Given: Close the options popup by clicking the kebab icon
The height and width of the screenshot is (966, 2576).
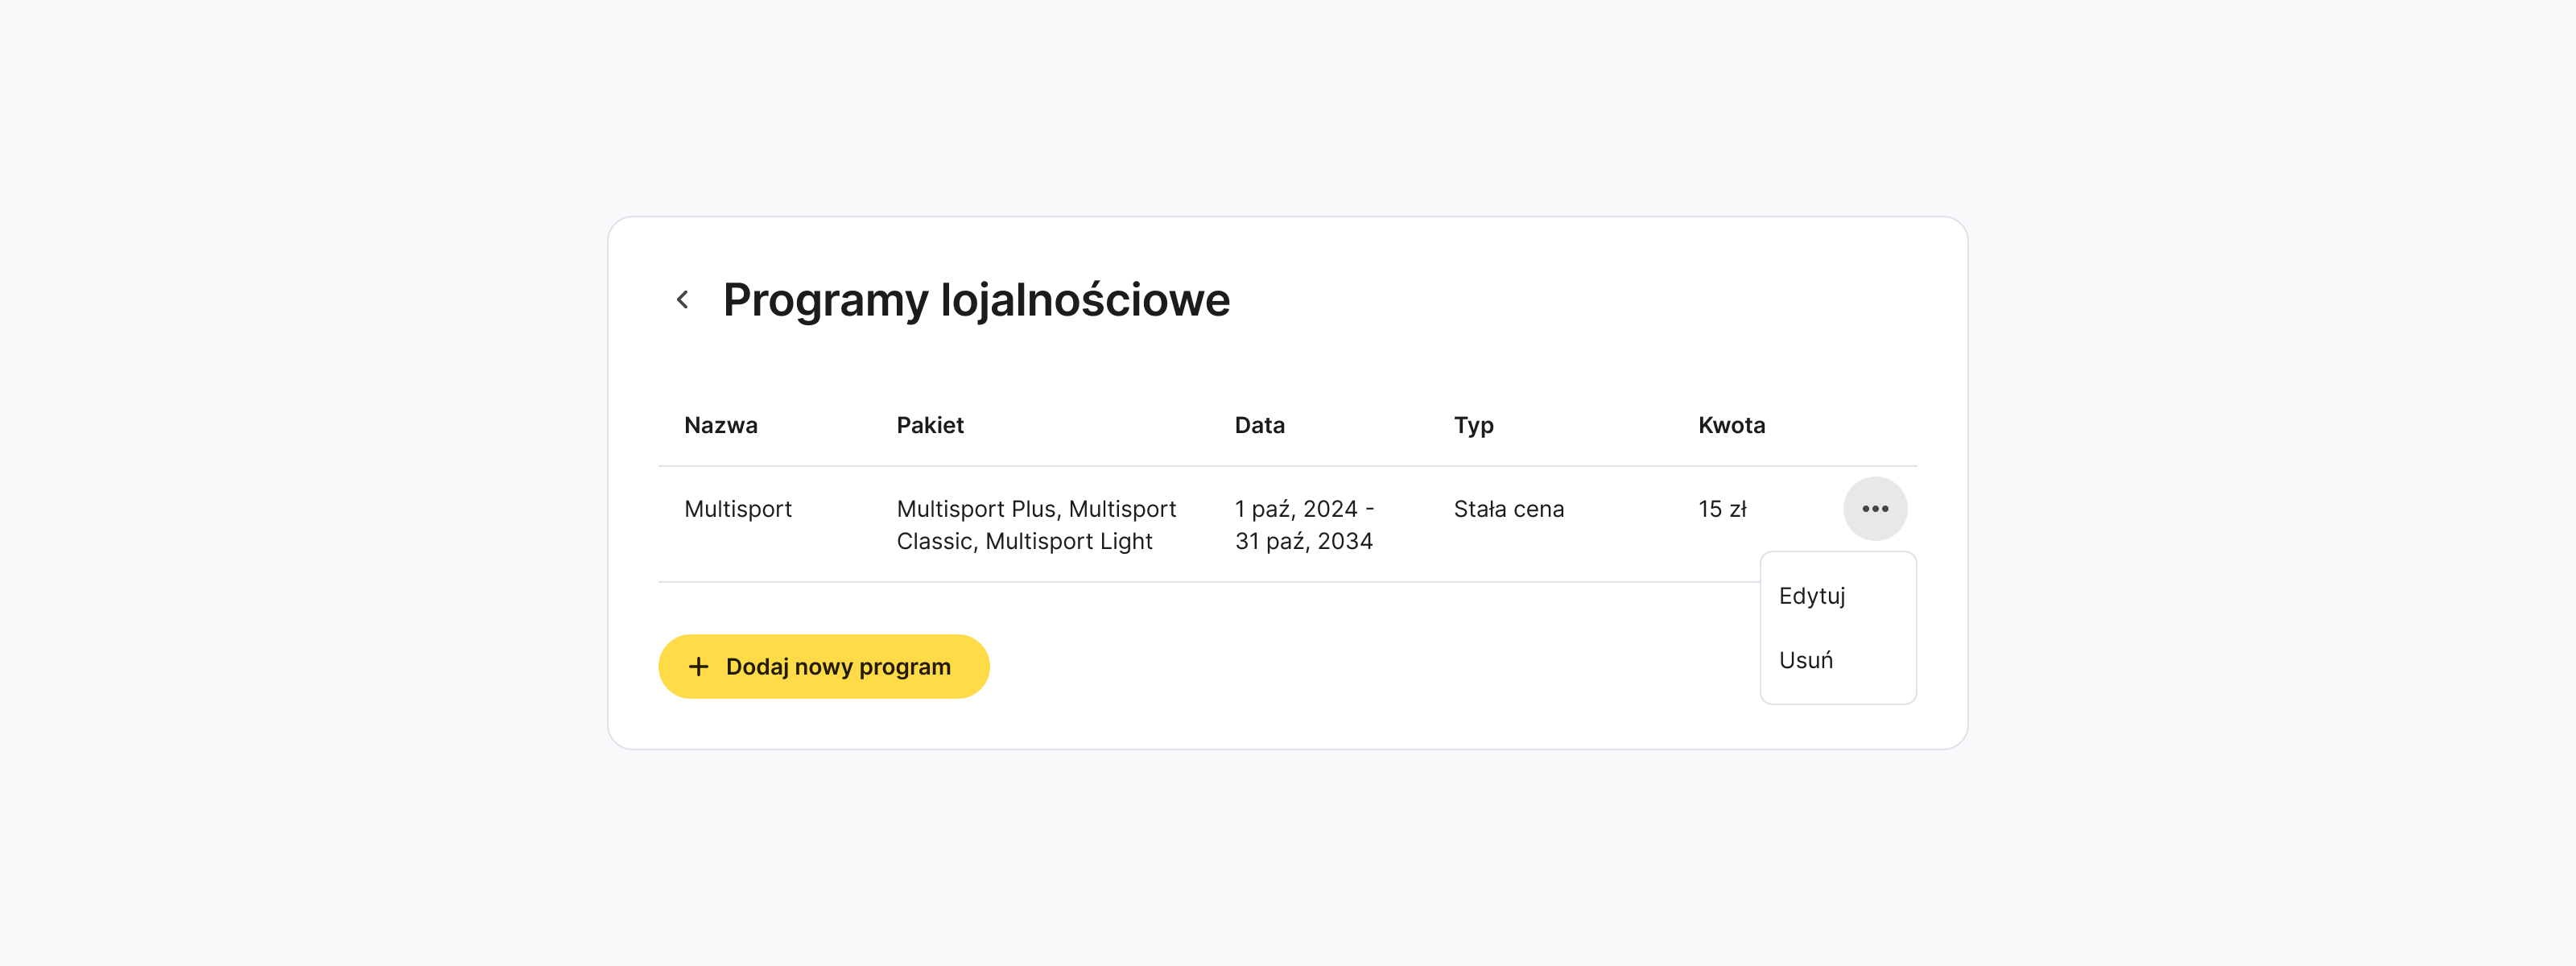Looking at the screenshot, I should (x=1875, y=508).
